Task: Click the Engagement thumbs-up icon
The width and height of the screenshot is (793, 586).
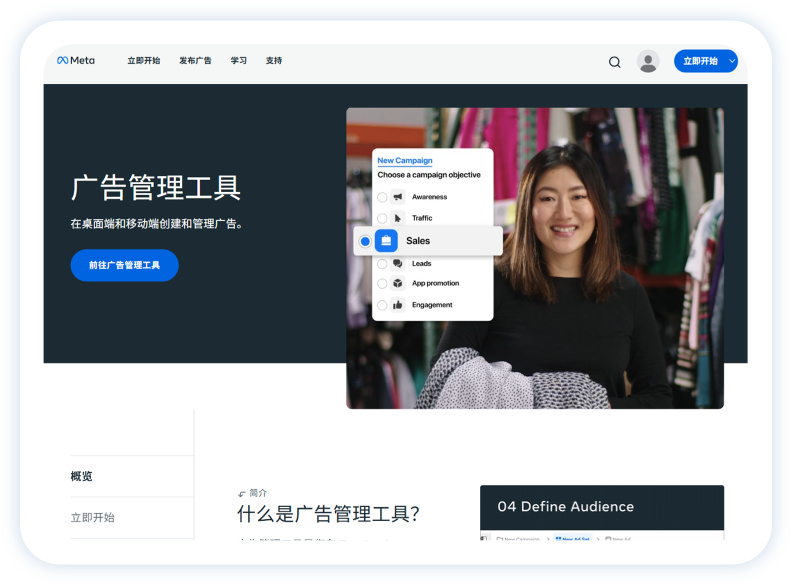Action: click(x=398, y=305)
